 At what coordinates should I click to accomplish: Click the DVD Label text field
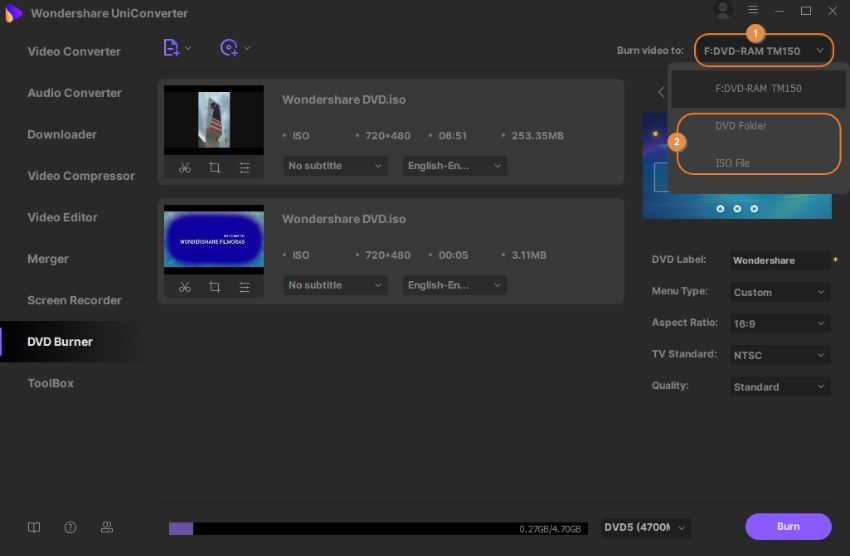click(778, 261)
